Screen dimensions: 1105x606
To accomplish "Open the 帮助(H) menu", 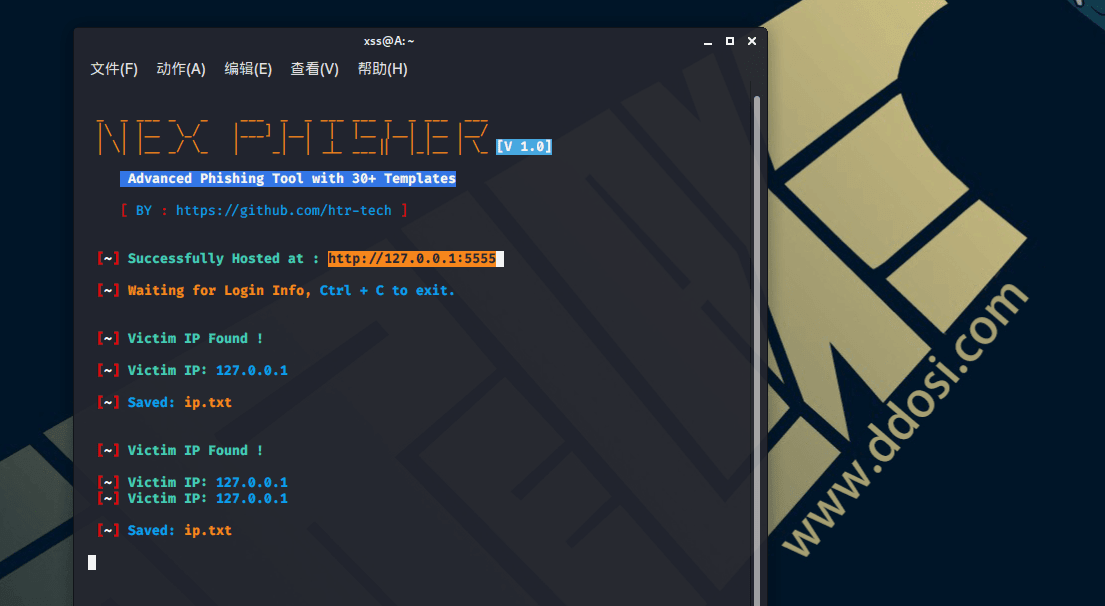I will (x=382, y=69).
